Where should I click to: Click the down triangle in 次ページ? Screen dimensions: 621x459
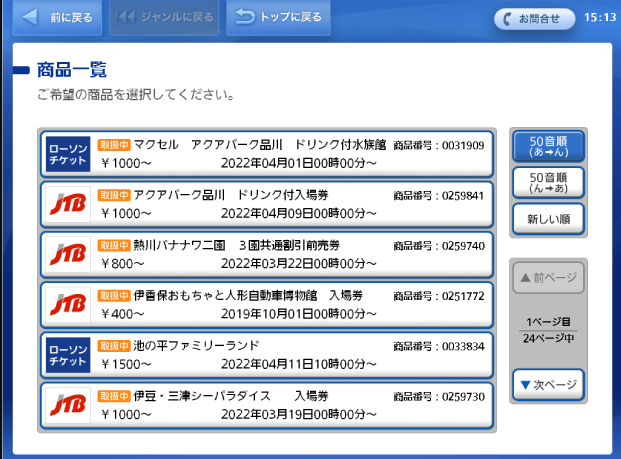pos(525,385)
